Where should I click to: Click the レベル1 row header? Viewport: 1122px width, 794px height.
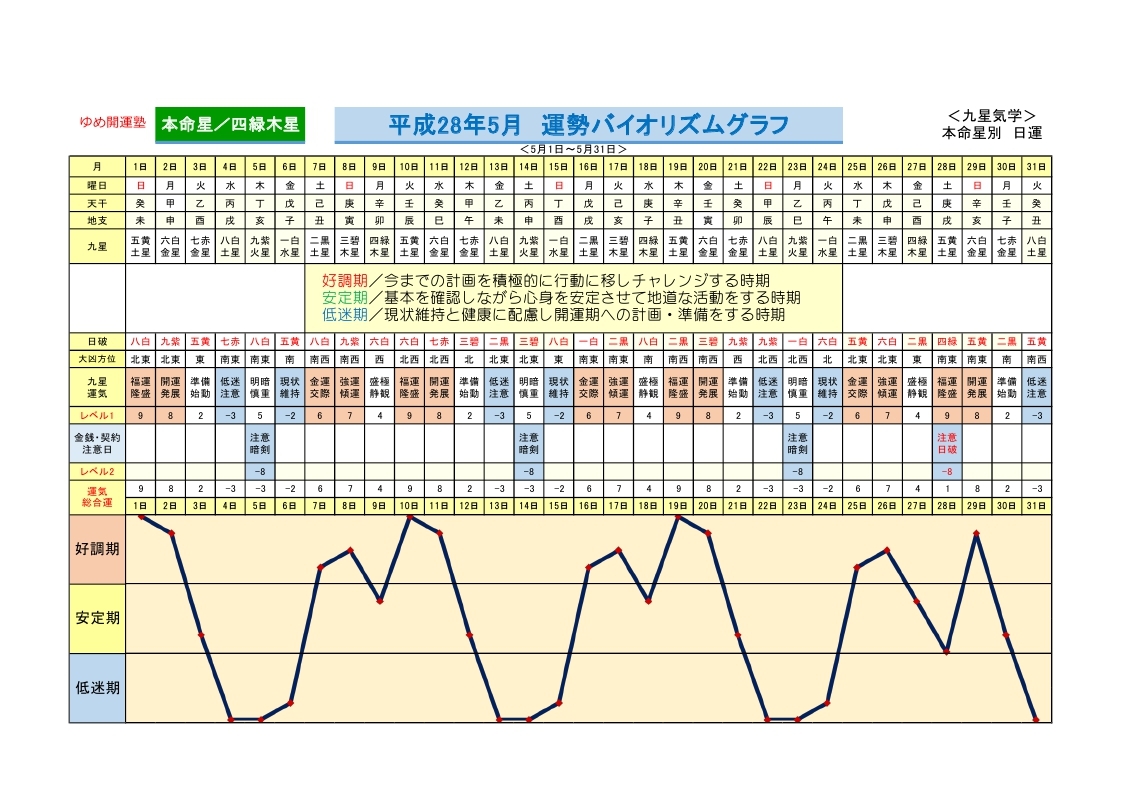point(97,414)
